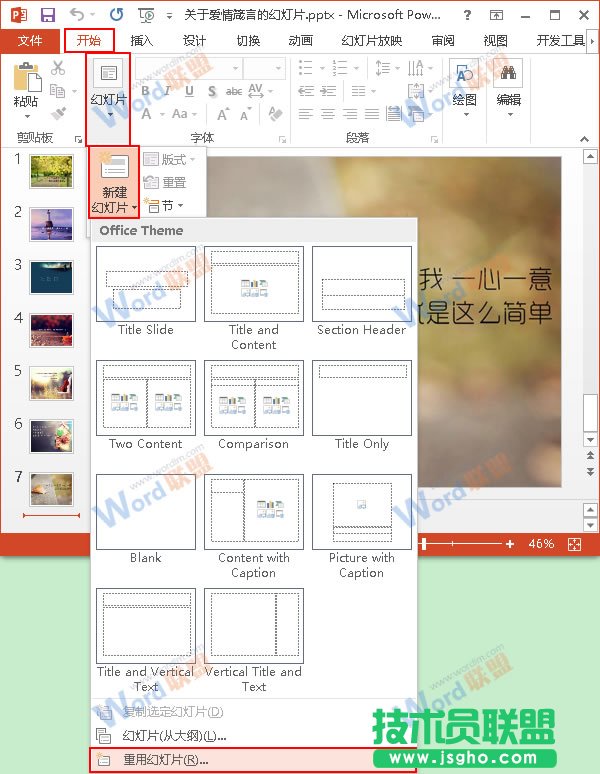The width and height of the screenshot is (600, 774).
Task: Choose the Blank layout
Action: 146,519
